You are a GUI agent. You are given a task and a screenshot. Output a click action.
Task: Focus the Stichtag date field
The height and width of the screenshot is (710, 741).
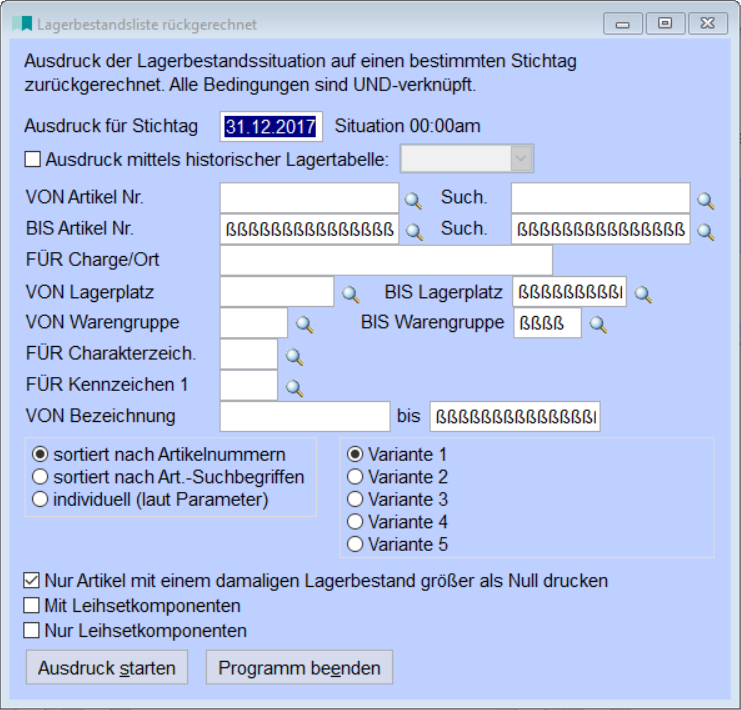pos(271,126)
